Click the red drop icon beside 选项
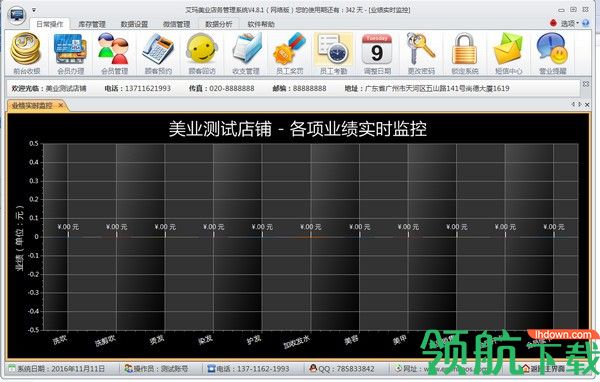 (553, 23)
